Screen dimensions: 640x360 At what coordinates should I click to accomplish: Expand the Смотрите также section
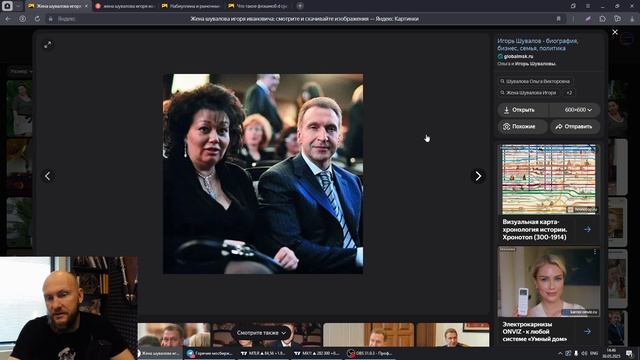tap(261, 333)
